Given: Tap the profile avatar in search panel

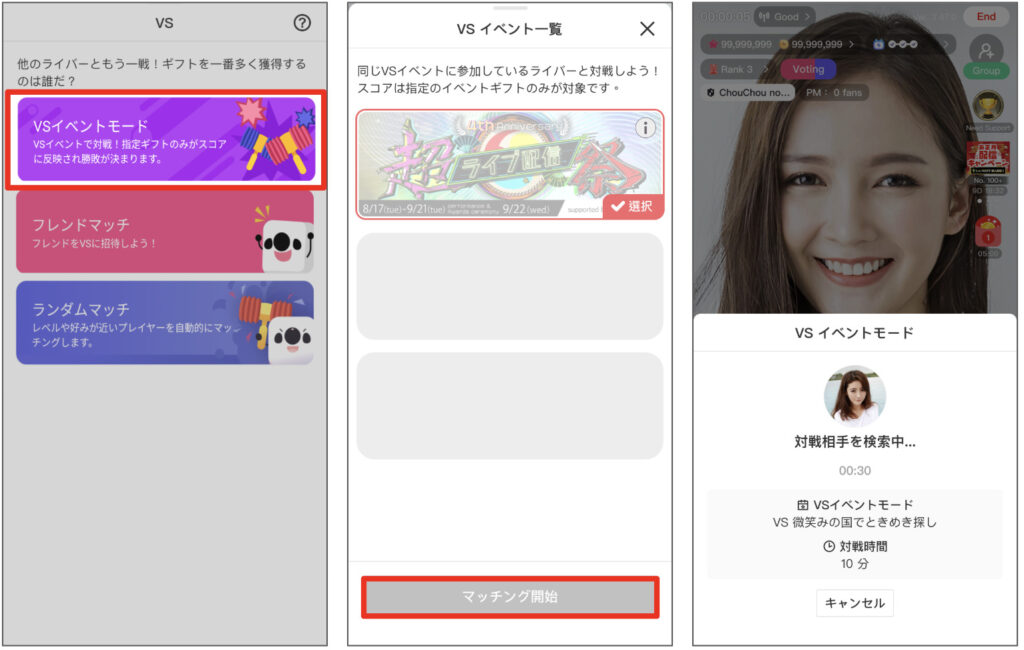Looking at the screenshot, I should pos(854,396).
